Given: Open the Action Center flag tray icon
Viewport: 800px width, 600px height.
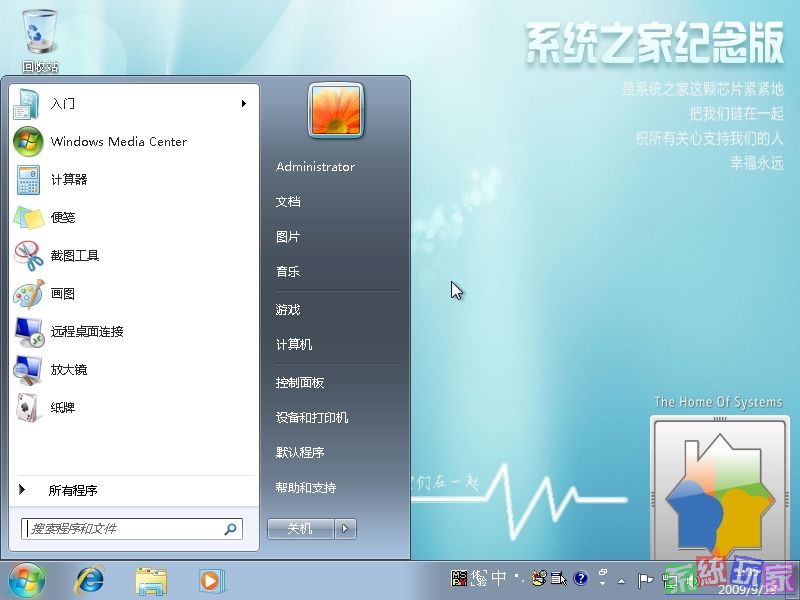Looking at the screenshot, I should coord(645,580).
